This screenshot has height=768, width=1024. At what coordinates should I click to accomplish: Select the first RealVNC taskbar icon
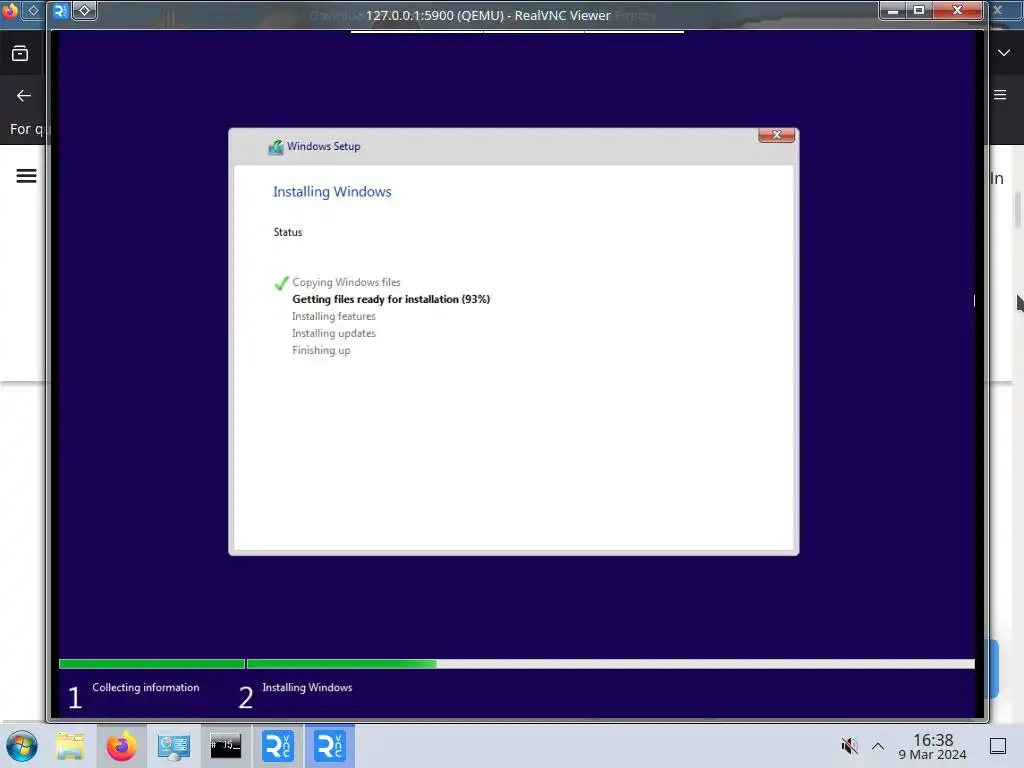(278, 746)
